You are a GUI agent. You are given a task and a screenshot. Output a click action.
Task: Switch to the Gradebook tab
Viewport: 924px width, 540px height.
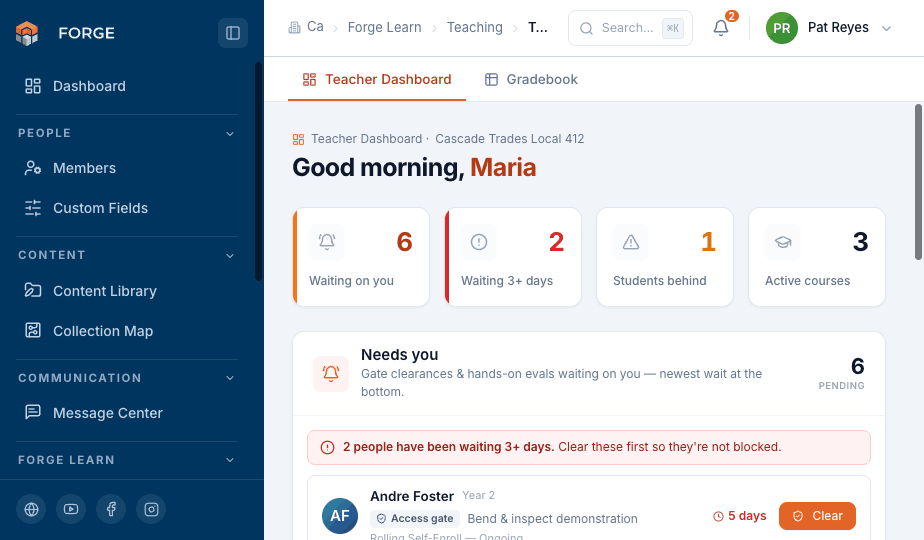pyautogui.click(x=530, y=80)
